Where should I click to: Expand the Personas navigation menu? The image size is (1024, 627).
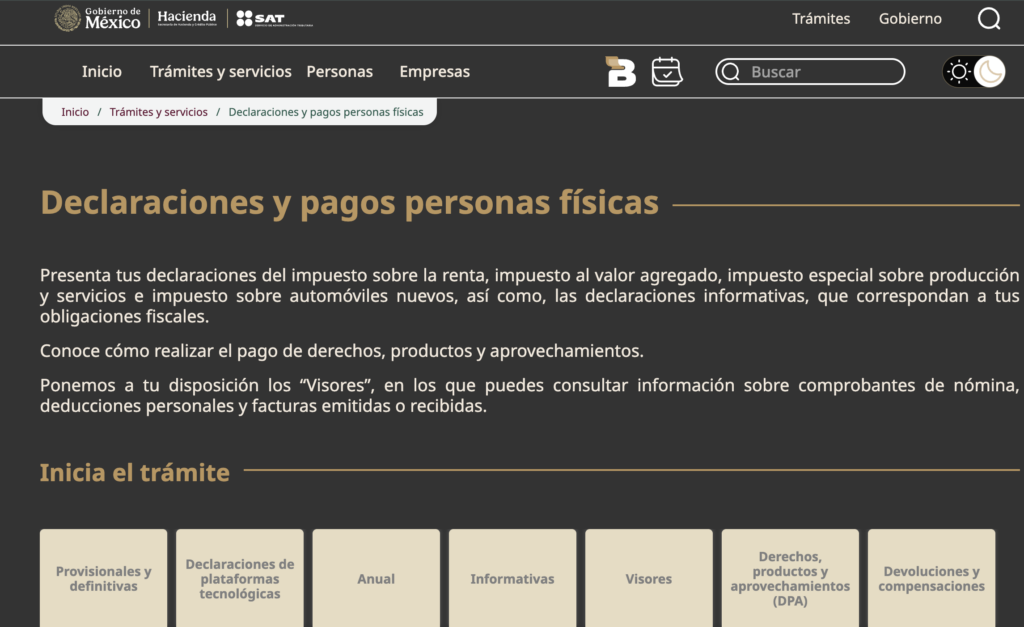click(x=339, y=72)
